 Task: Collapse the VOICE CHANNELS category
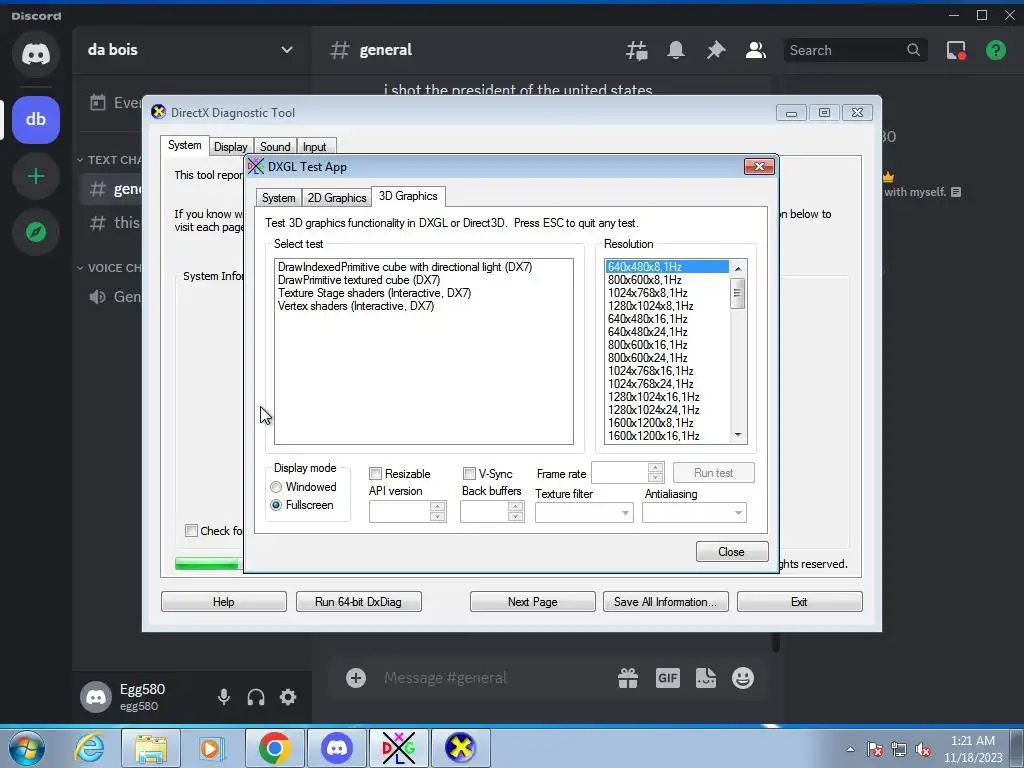108,268
